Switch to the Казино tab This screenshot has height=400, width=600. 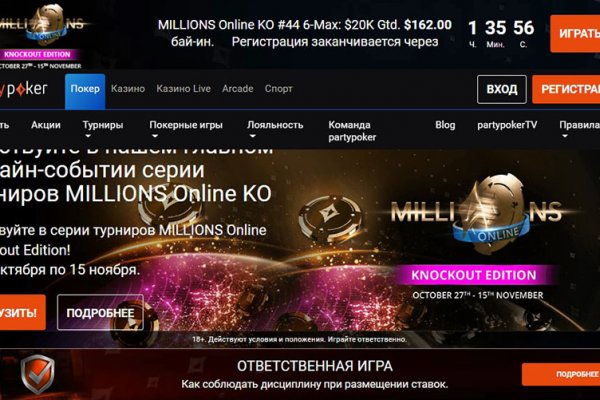pyautogui.click(x=128, y=89)
